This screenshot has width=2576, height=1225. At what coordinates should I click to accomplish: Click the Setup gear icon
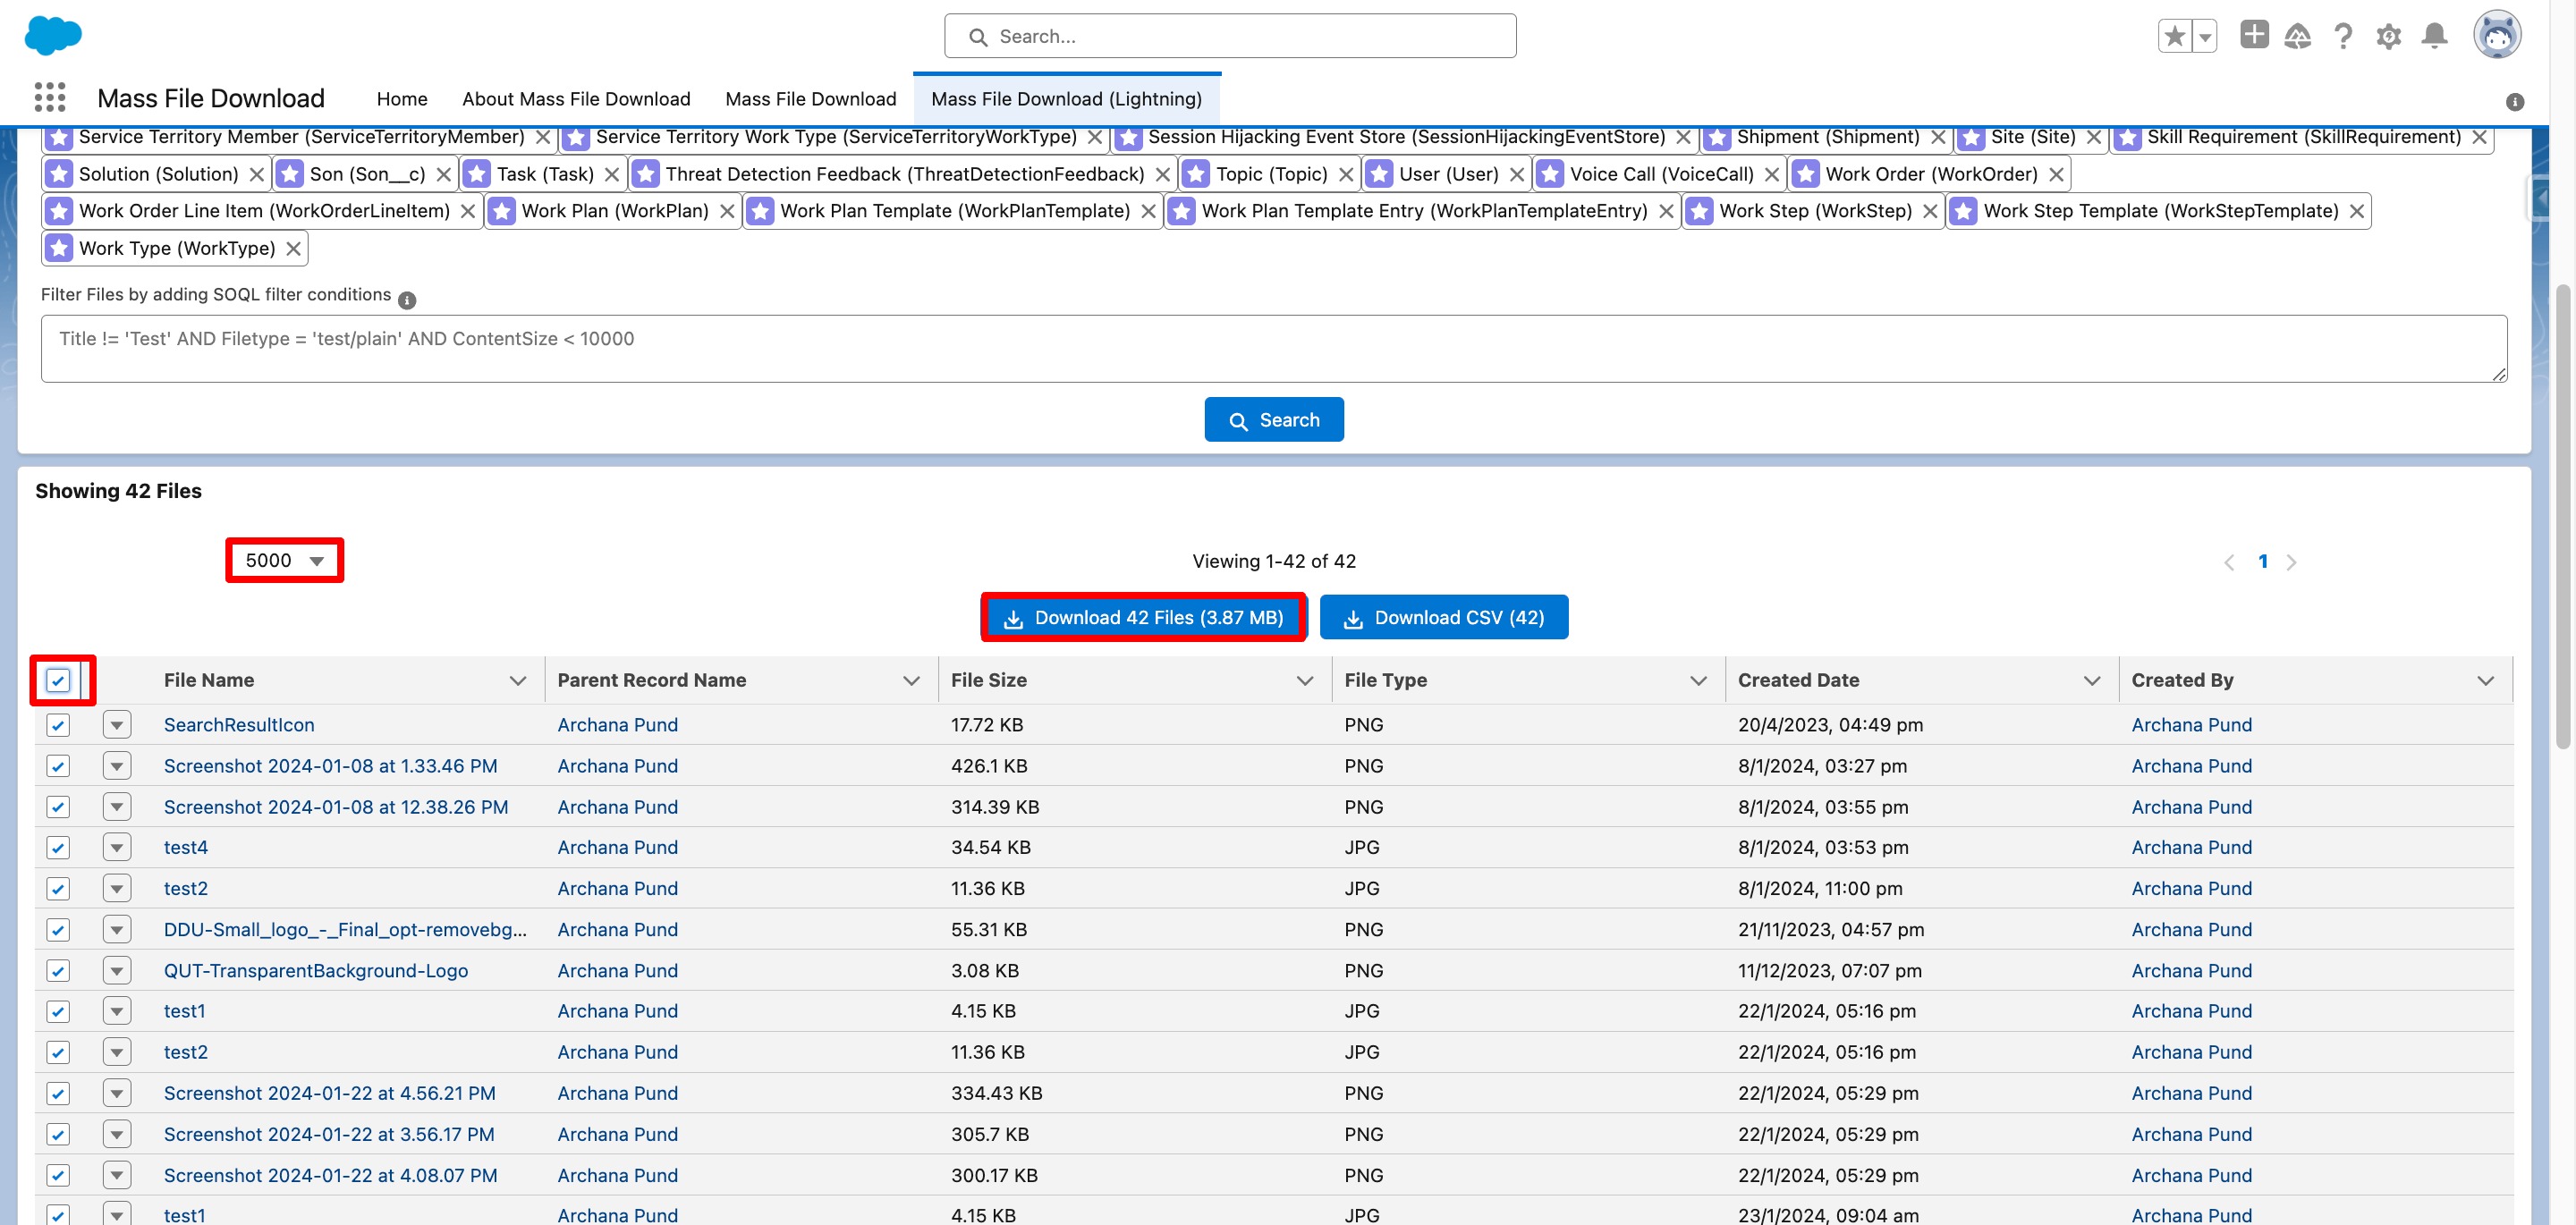click(2388, 37)
